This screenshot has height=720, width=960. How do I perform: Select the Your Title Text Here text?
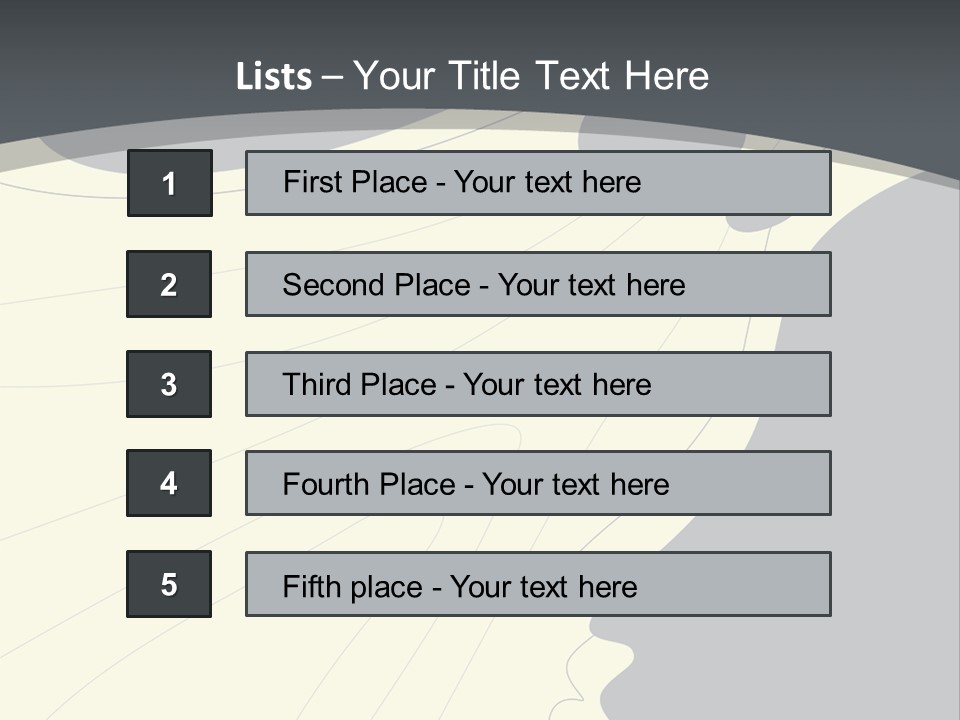[531, 76]
